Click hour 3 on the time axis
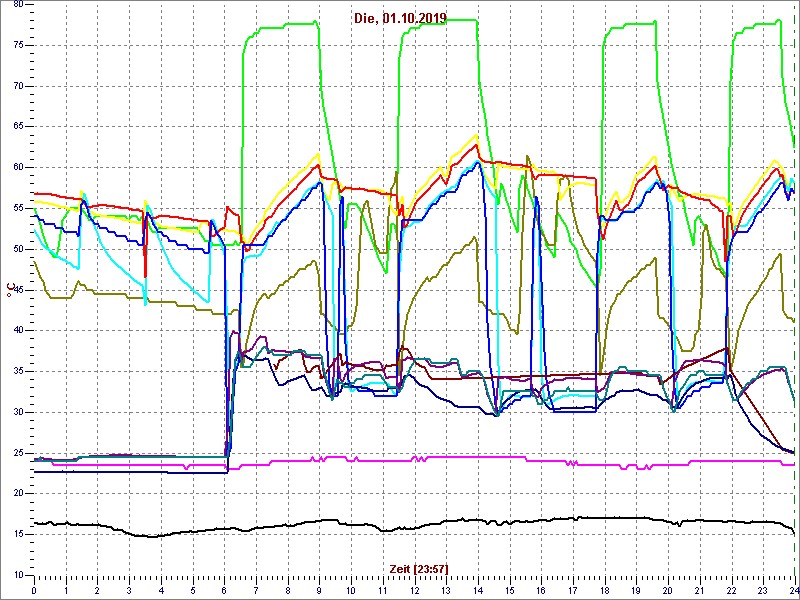This screenshot has width=800, height=600. click(129, 590)
